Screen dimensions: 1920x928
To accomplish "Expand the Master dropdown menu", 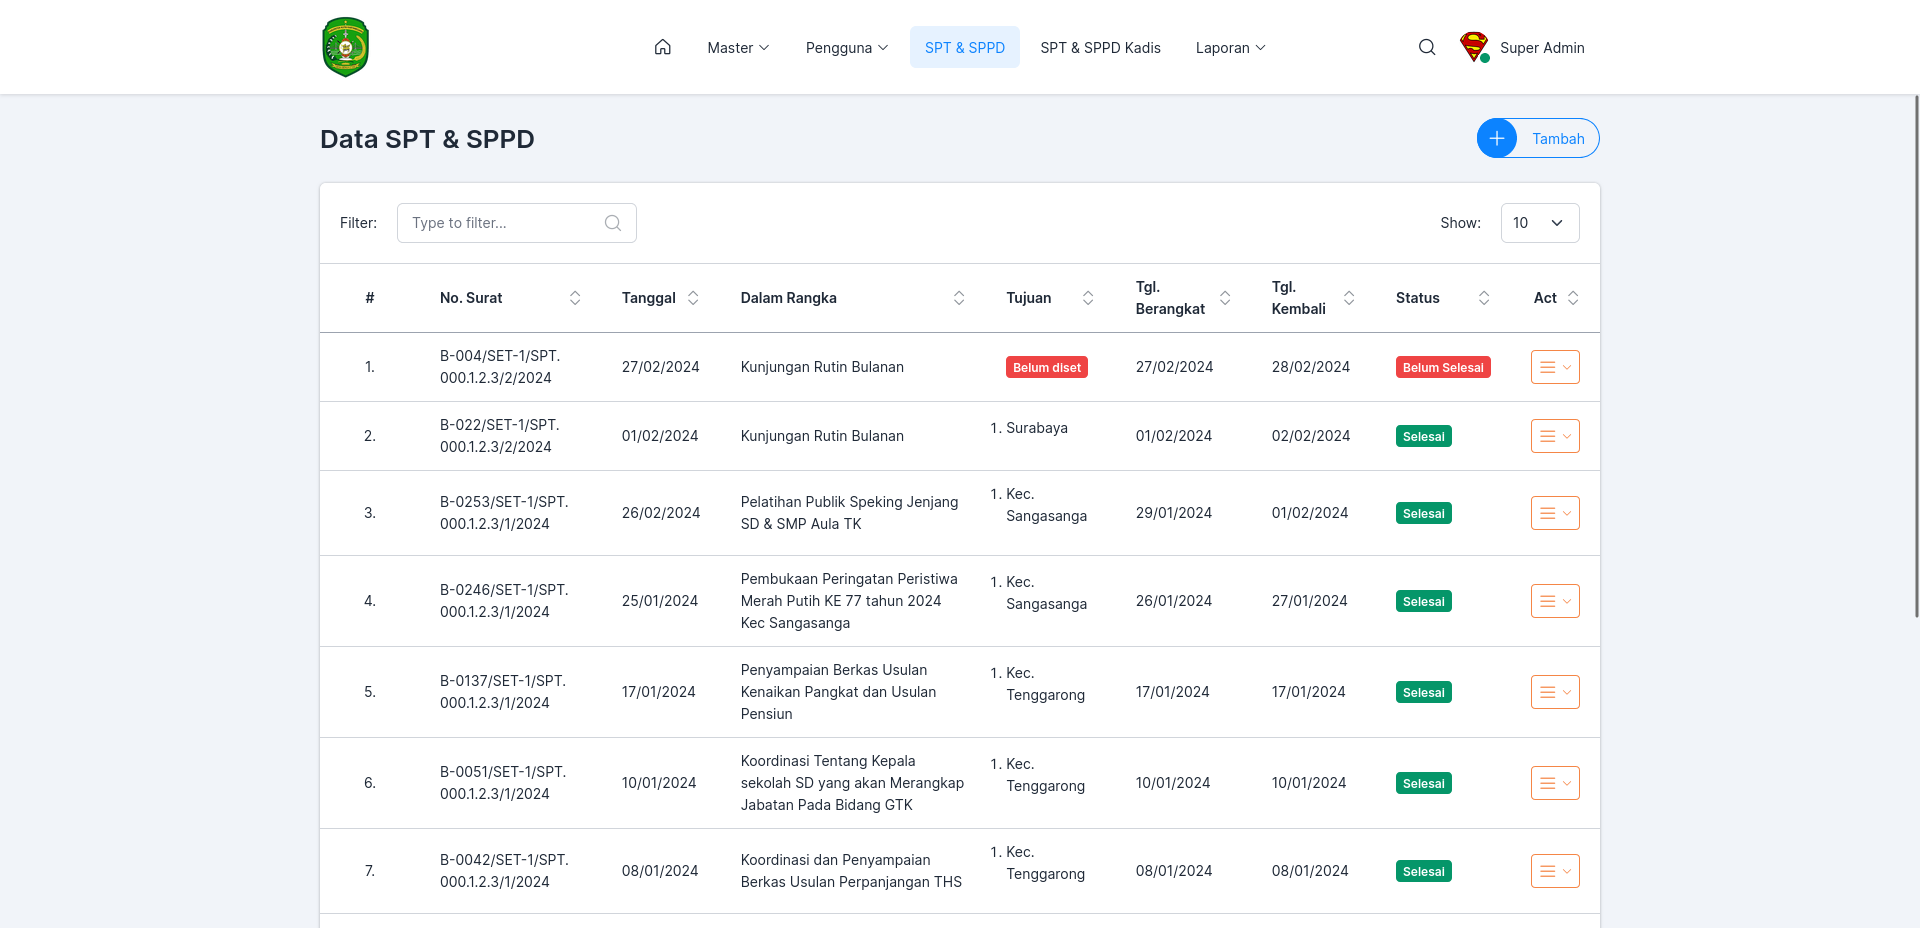I will 738,47.
